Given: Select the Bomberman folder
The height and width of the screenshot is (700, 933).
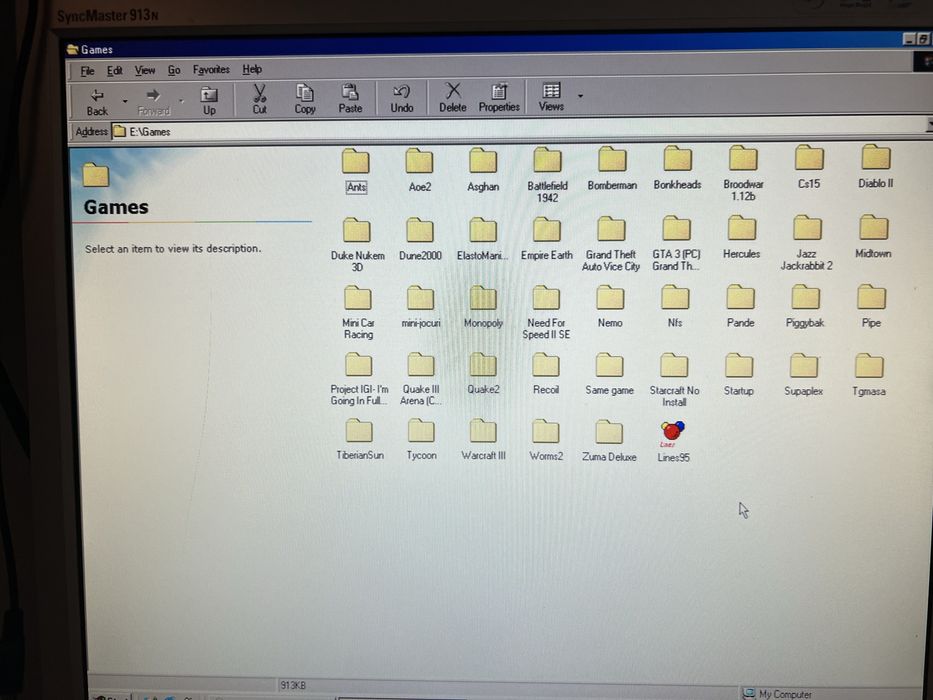Looking at the screenshot, I should pyautogui.click(x=612, y=169).
